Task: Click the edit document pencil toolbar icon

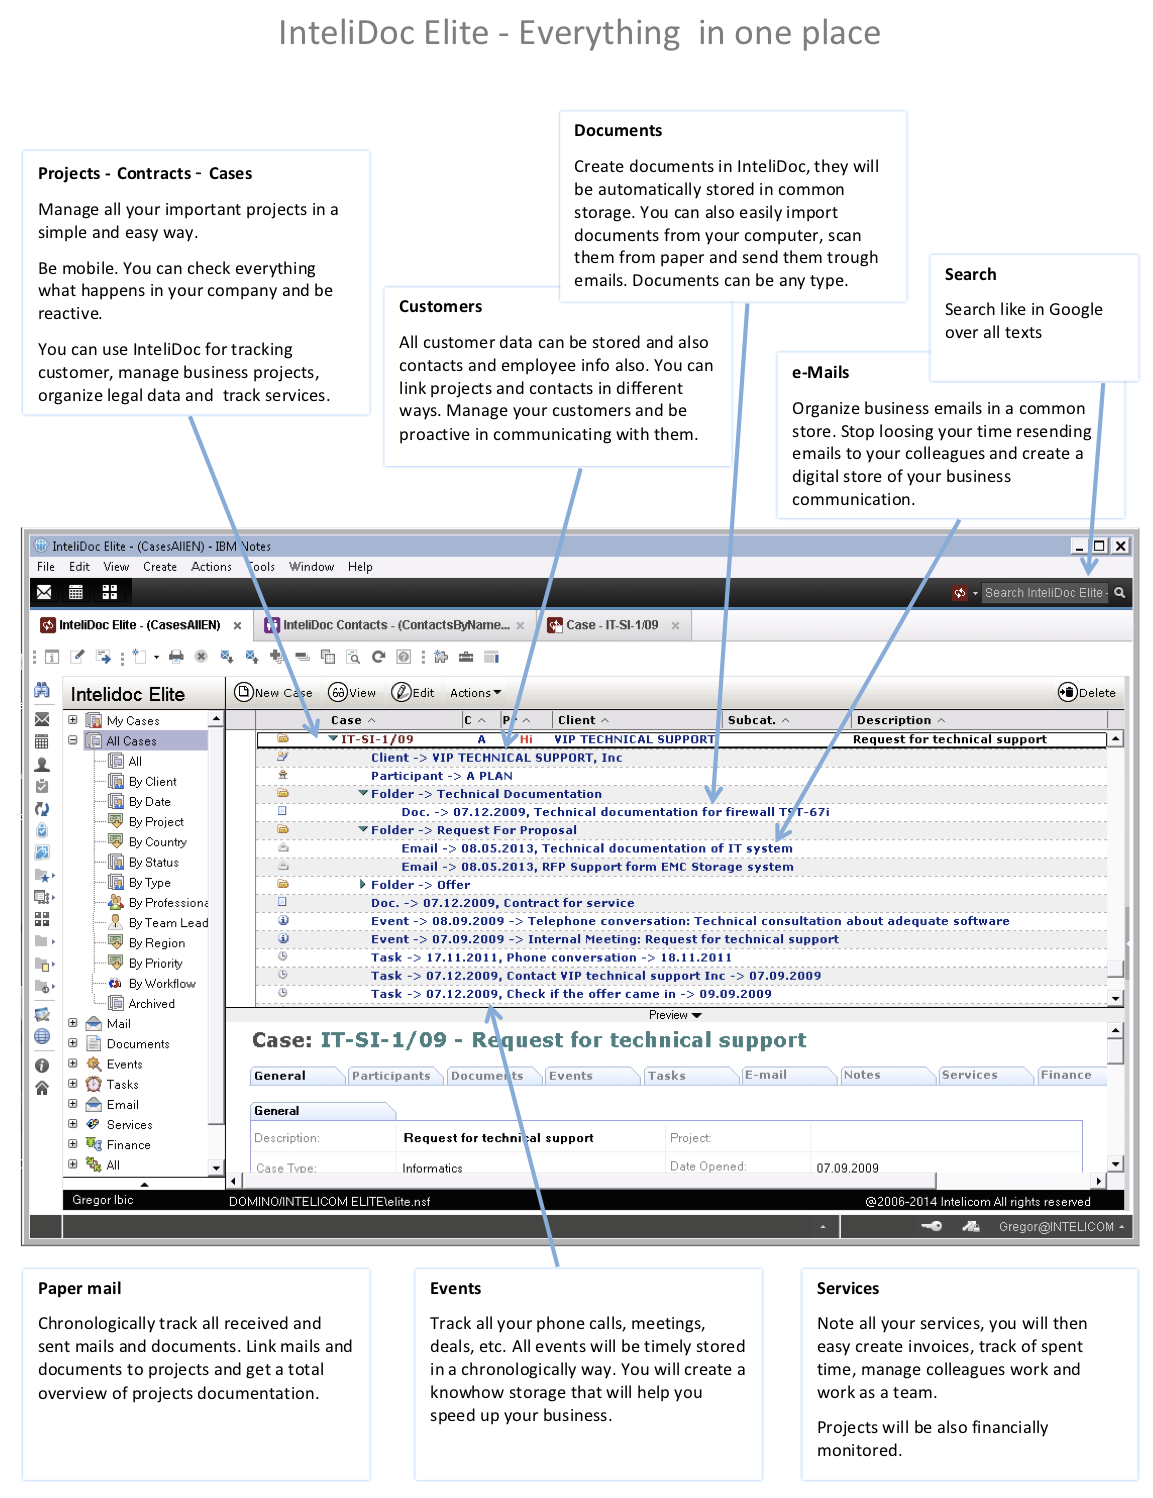Action: click(77, 657)
